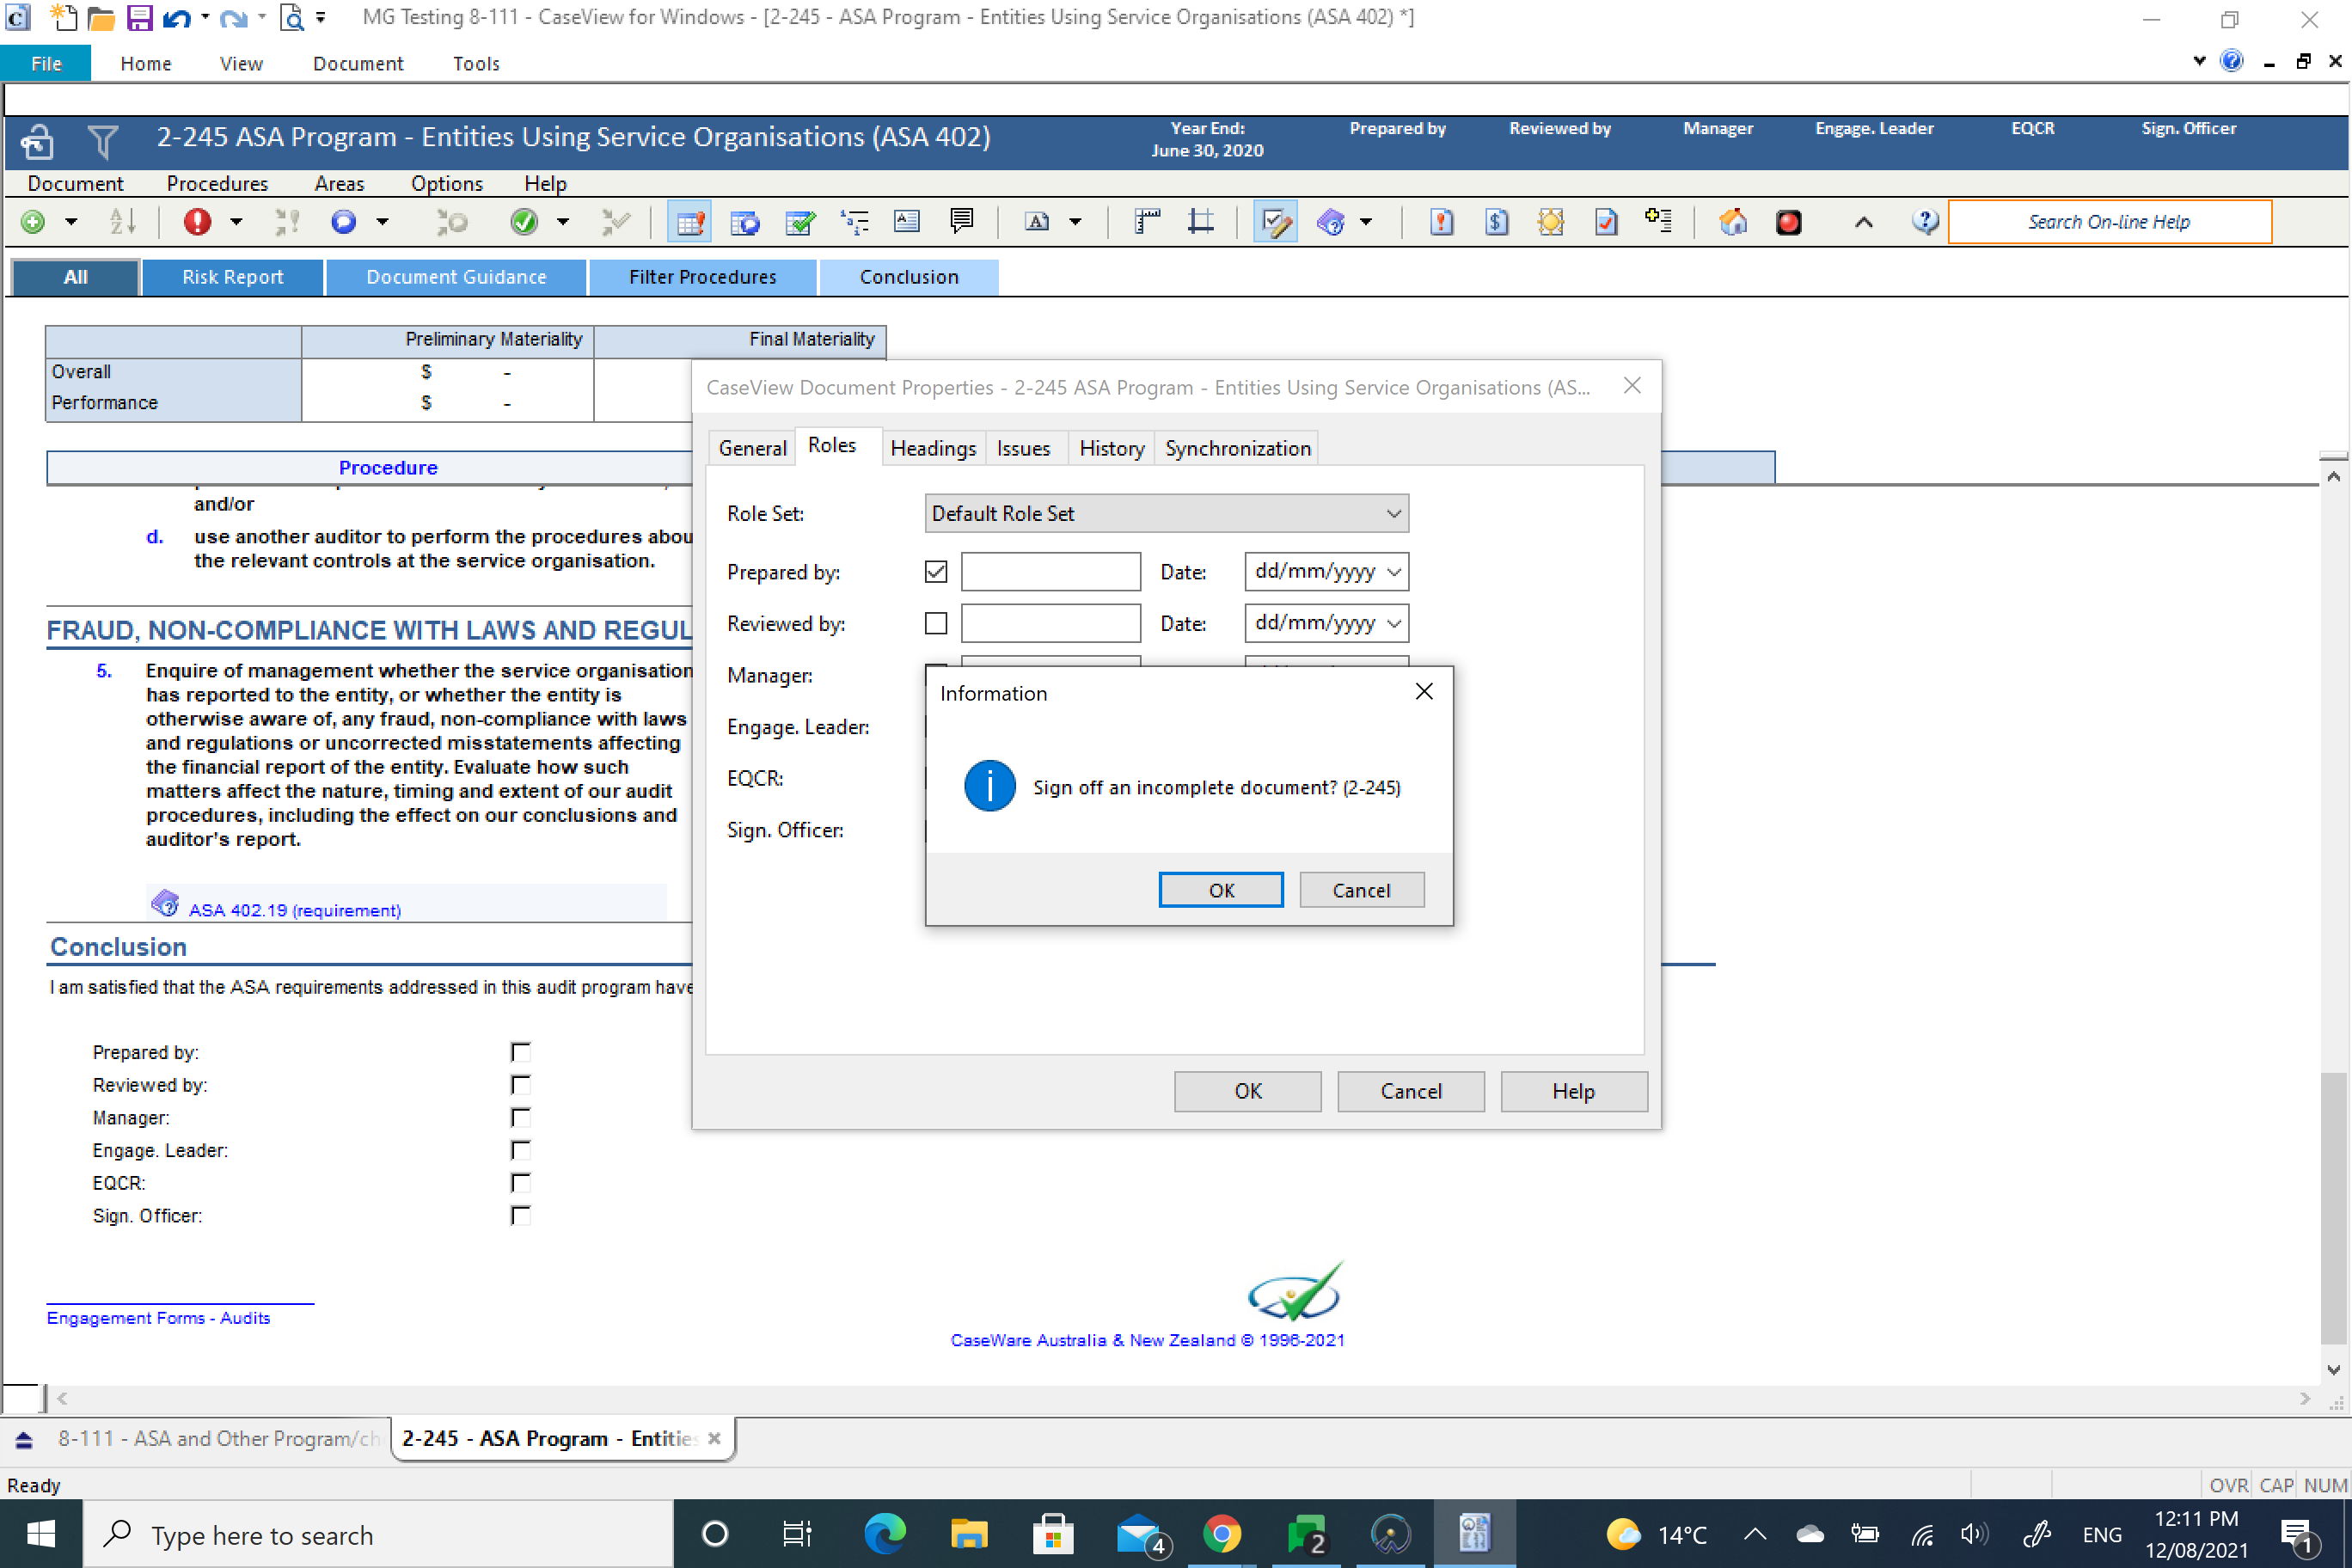Switch to the History tab

coord(1111,448)
